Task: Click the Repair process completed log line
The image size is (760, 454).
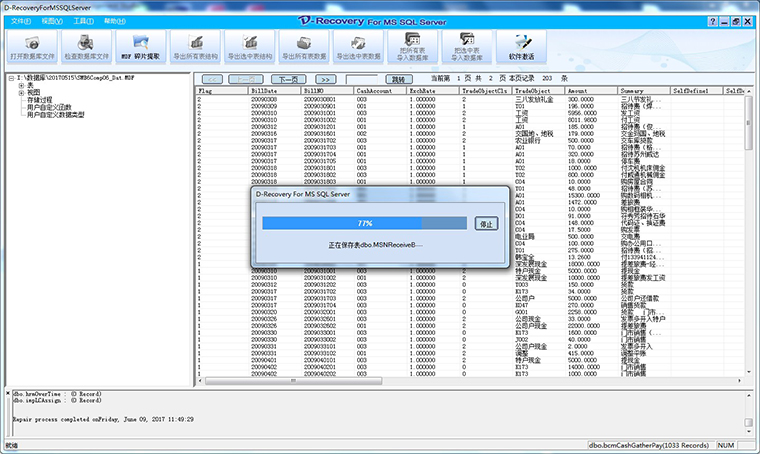Action: (103, 419)
